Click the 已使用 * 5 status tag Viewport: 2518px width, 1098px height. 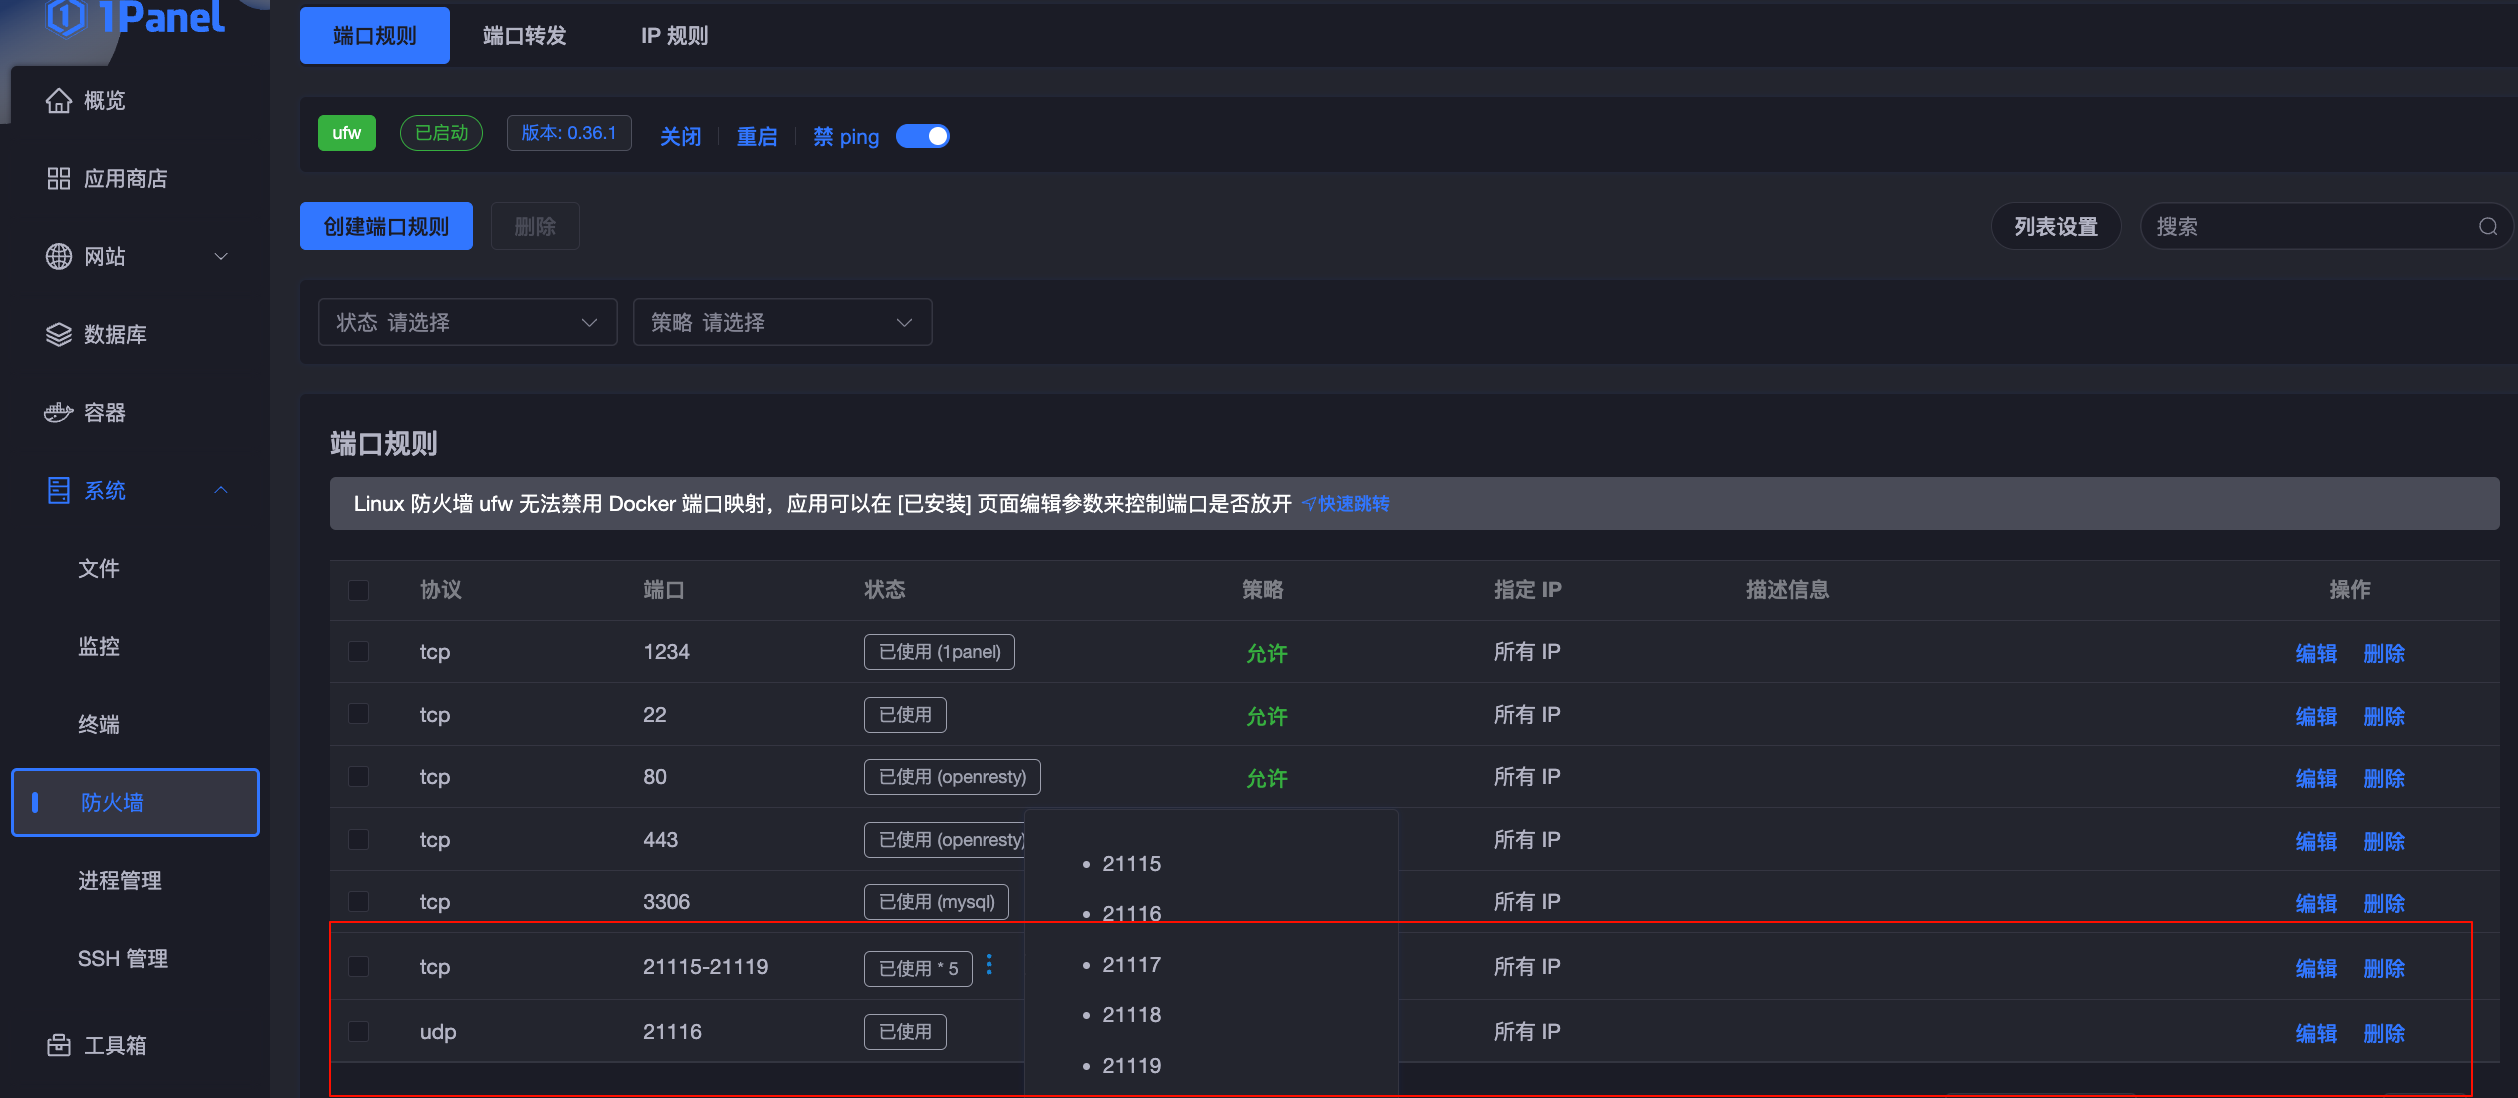coord(918,969)
